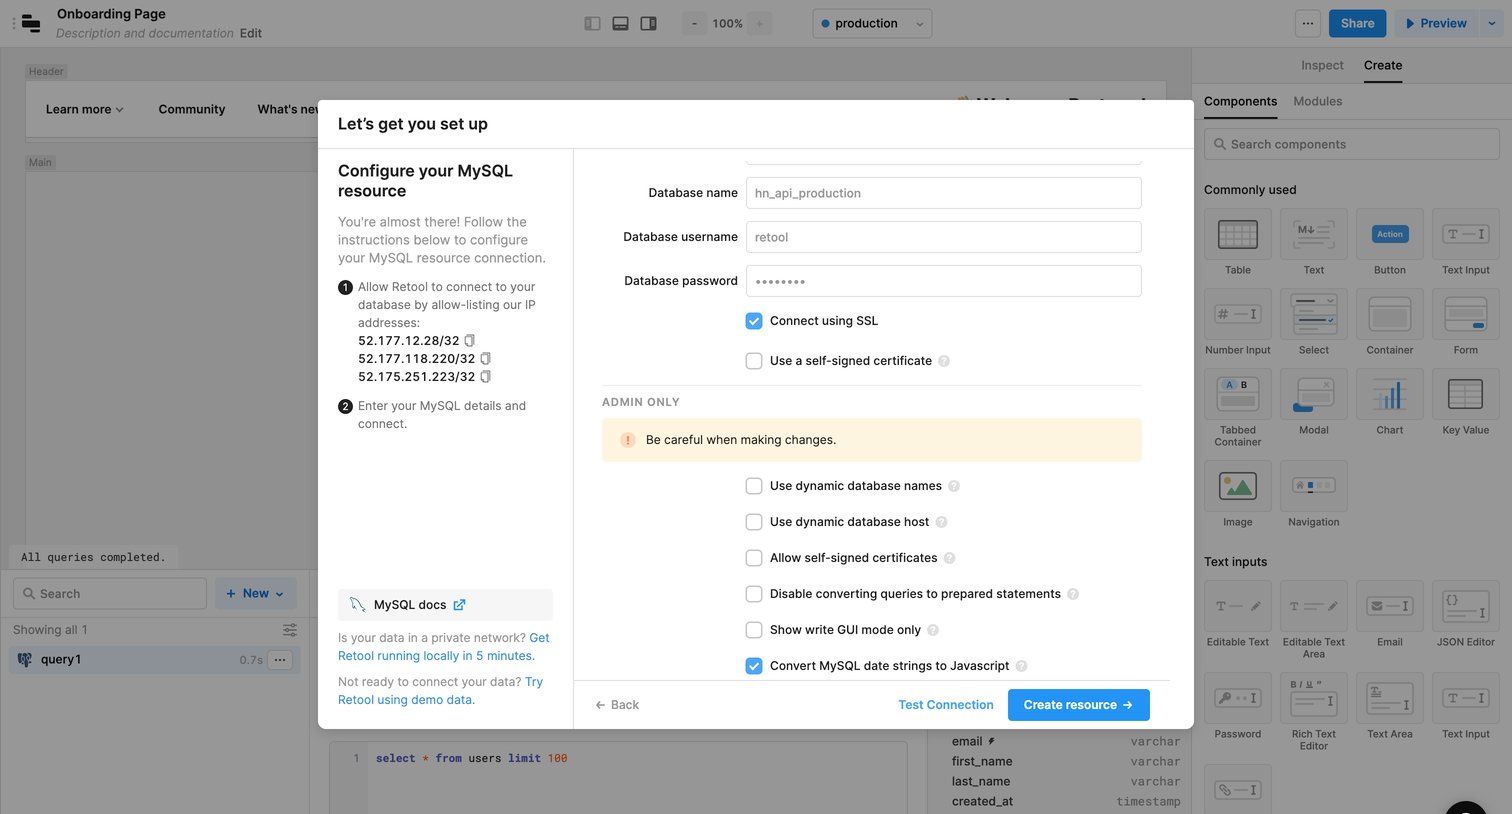Toggle the bottom panel layout icon
Viewport: 1512px width, 814px height.
pos(620,23)
